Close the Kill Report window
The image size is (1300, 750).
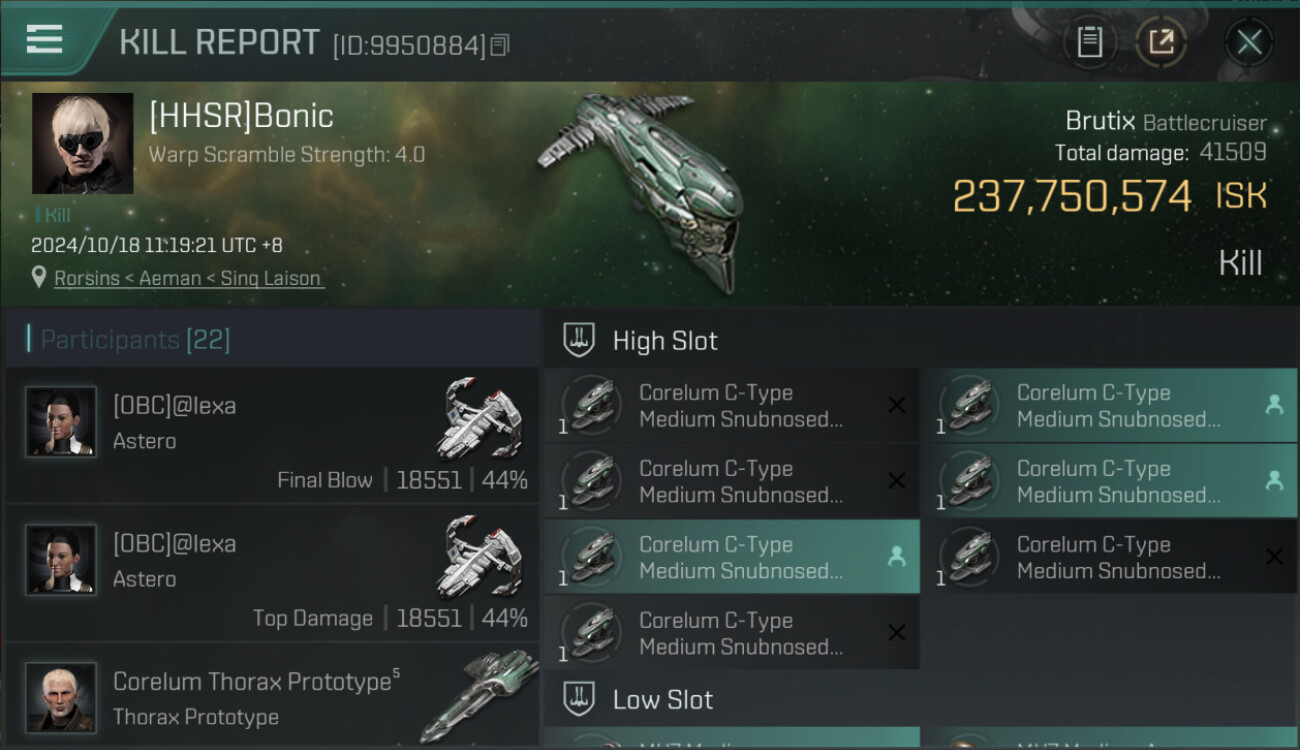coord(1249,42)
